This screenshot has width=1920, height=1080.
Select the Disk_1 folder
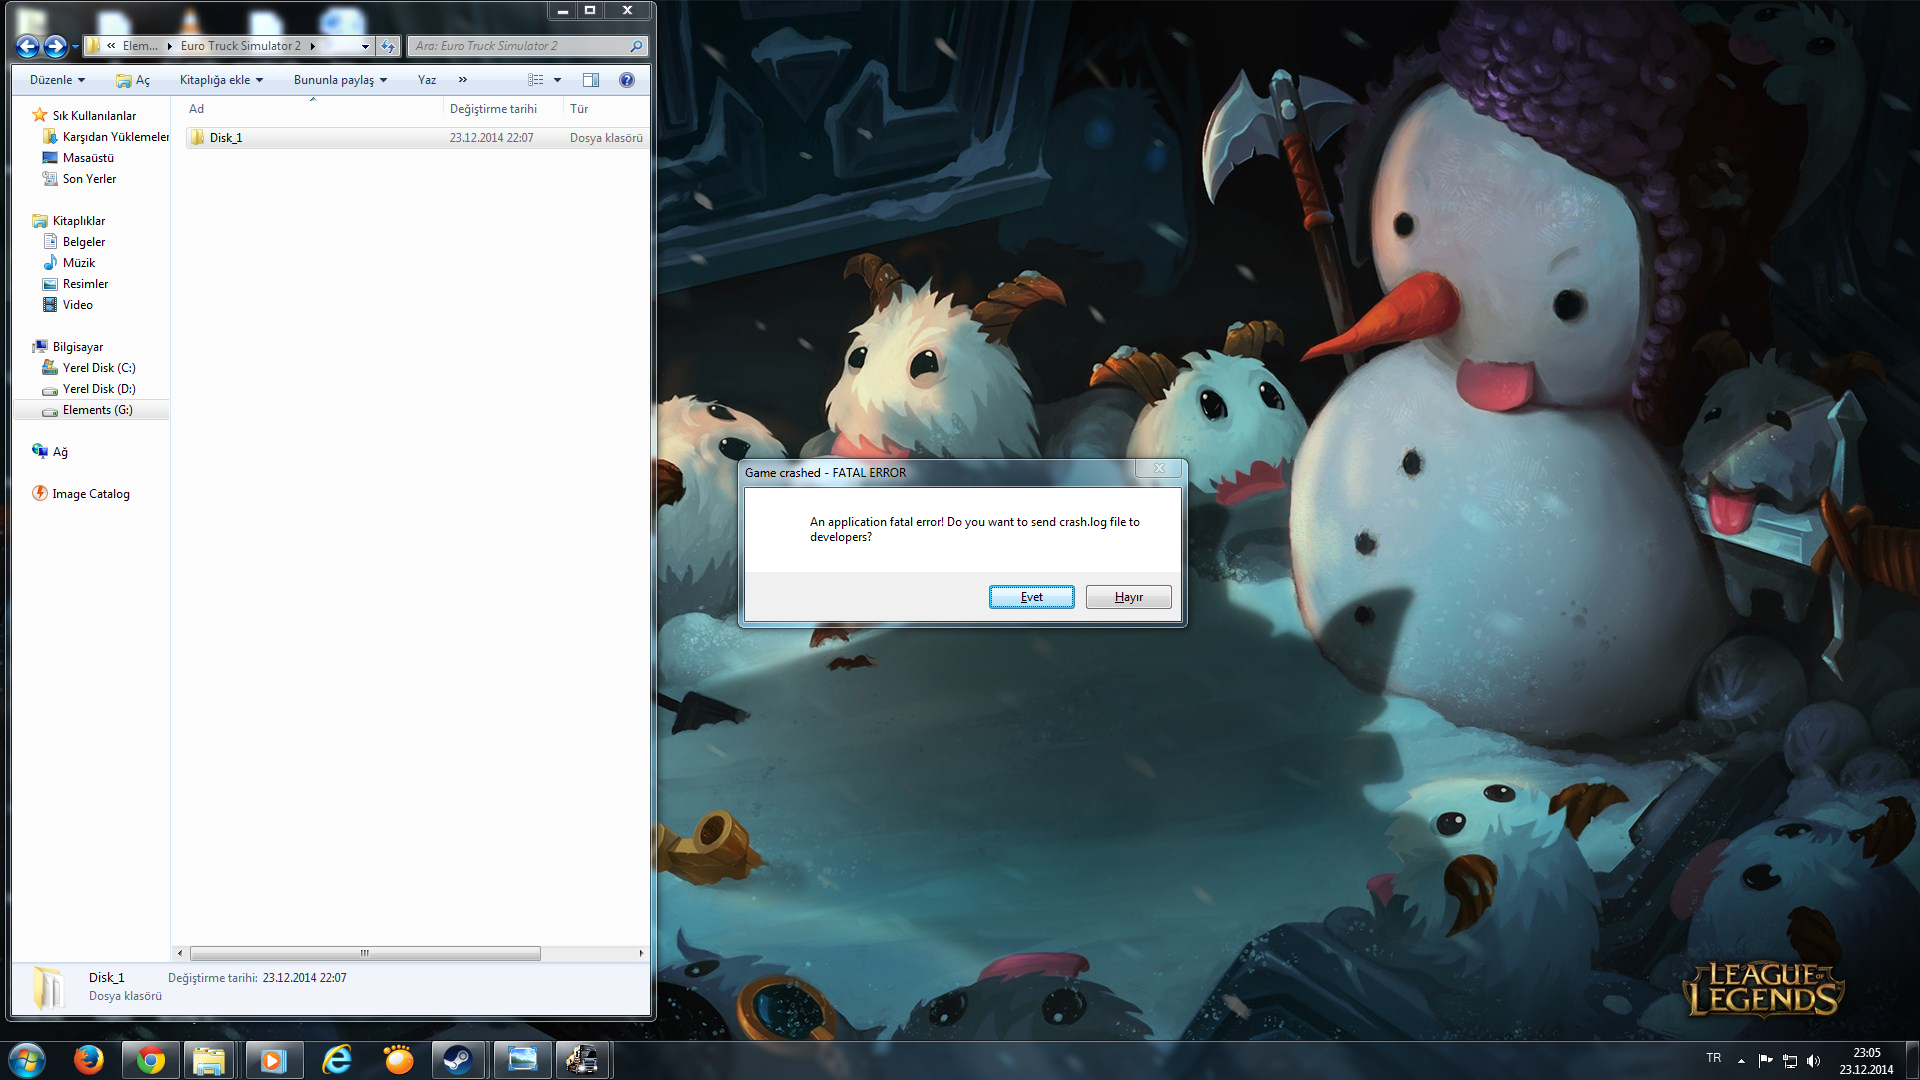(417, 138)
